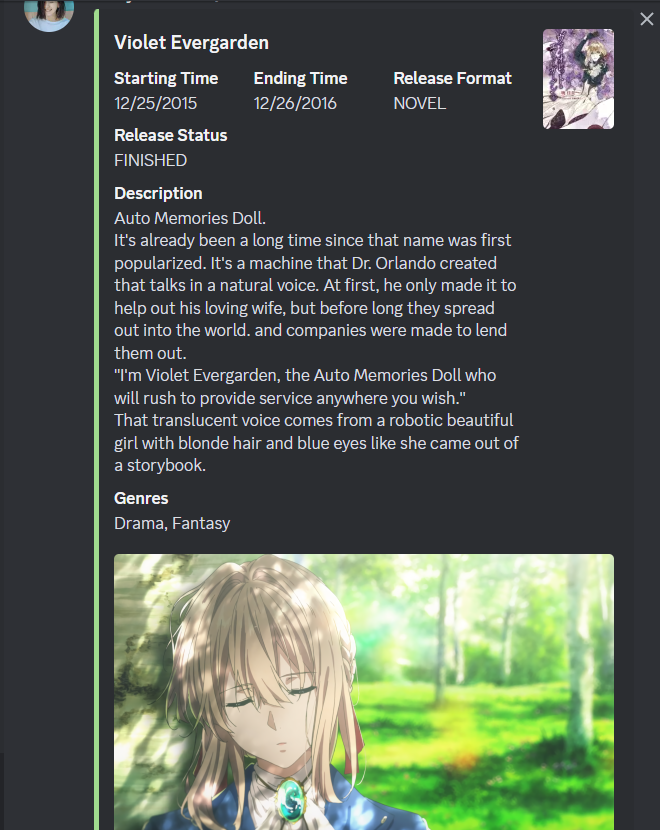Close the embed with the X icon
Screen dimensions: 660x830
coord(646,19)
